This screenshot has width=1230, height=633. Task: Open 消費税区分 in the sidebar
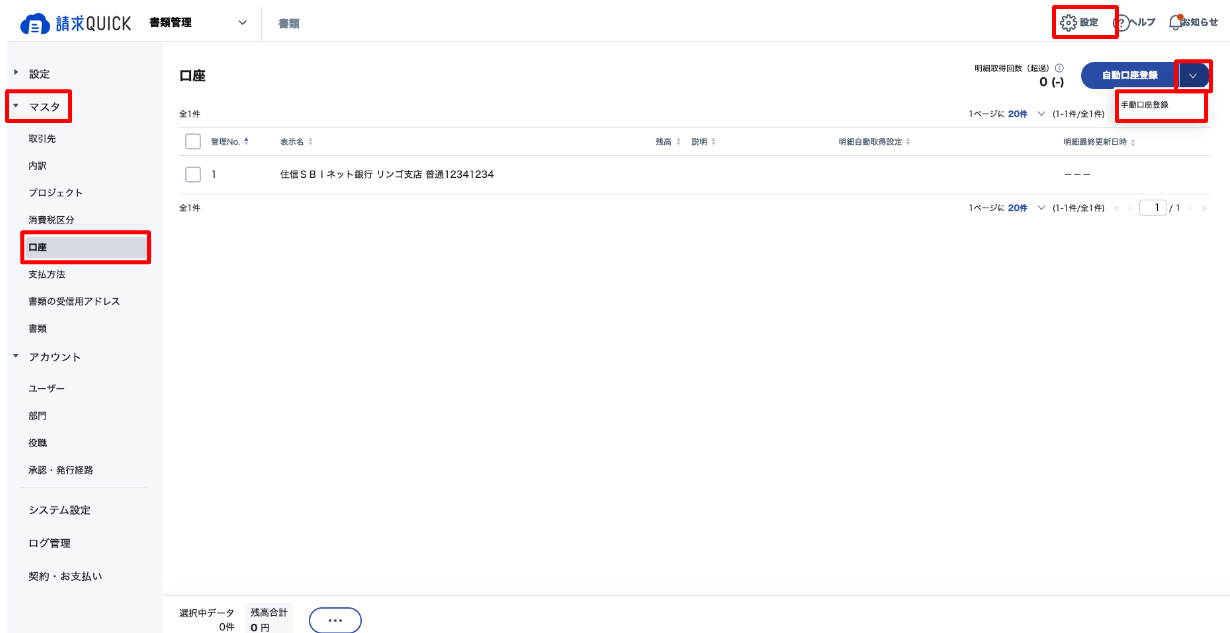pos(51,220)
